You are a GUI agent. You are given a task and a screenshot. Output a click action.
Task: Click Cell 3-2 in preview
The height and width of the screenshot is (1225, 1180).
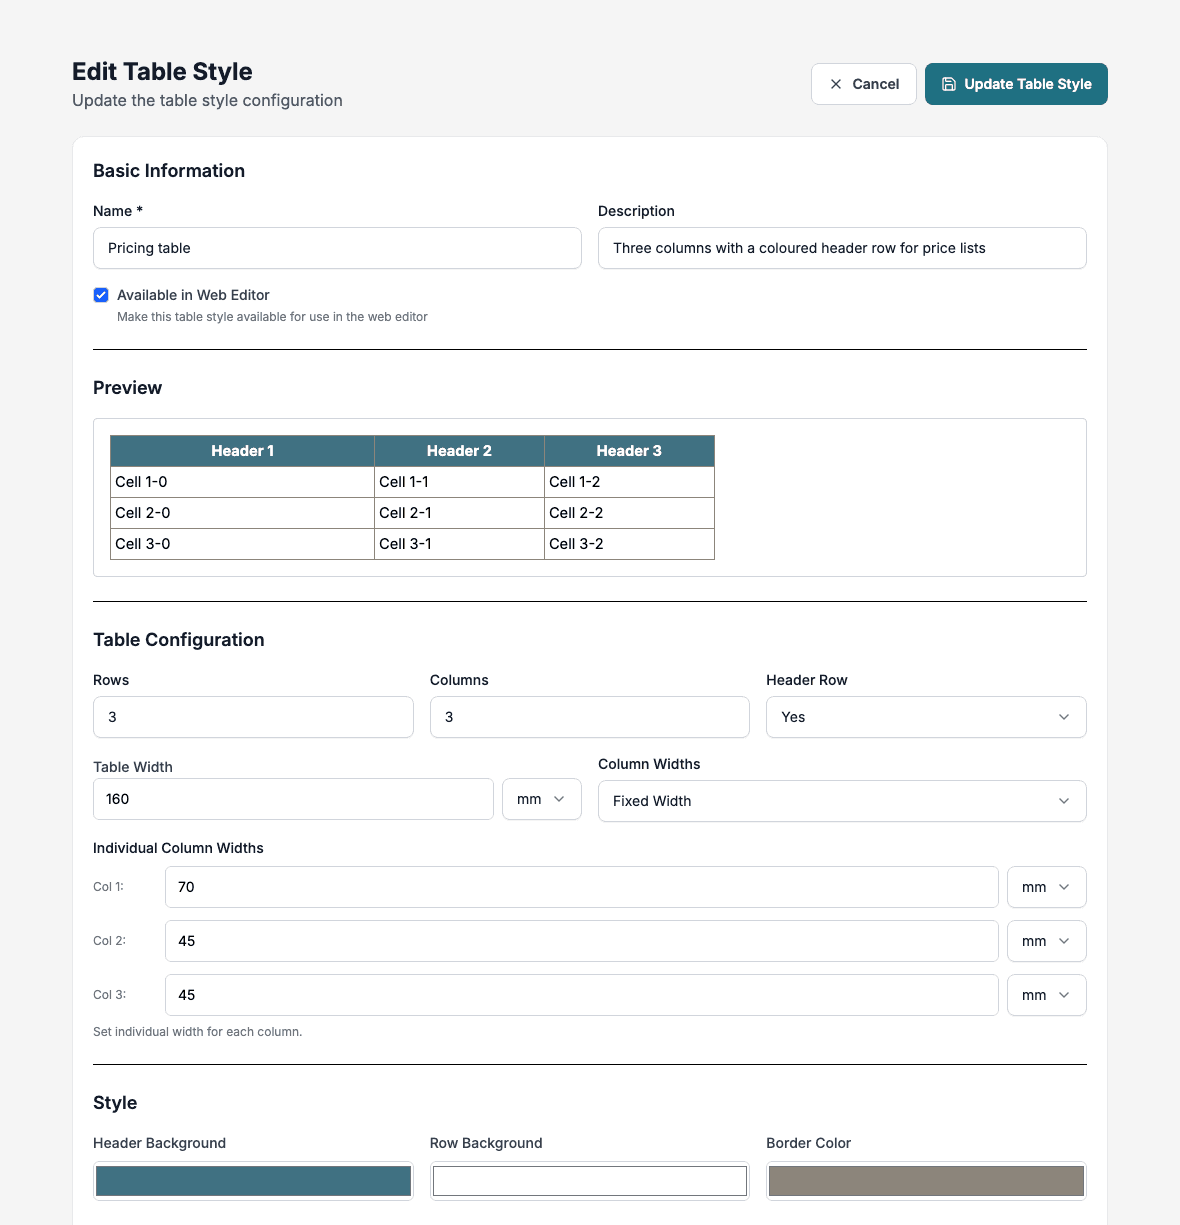coord(629,544)
